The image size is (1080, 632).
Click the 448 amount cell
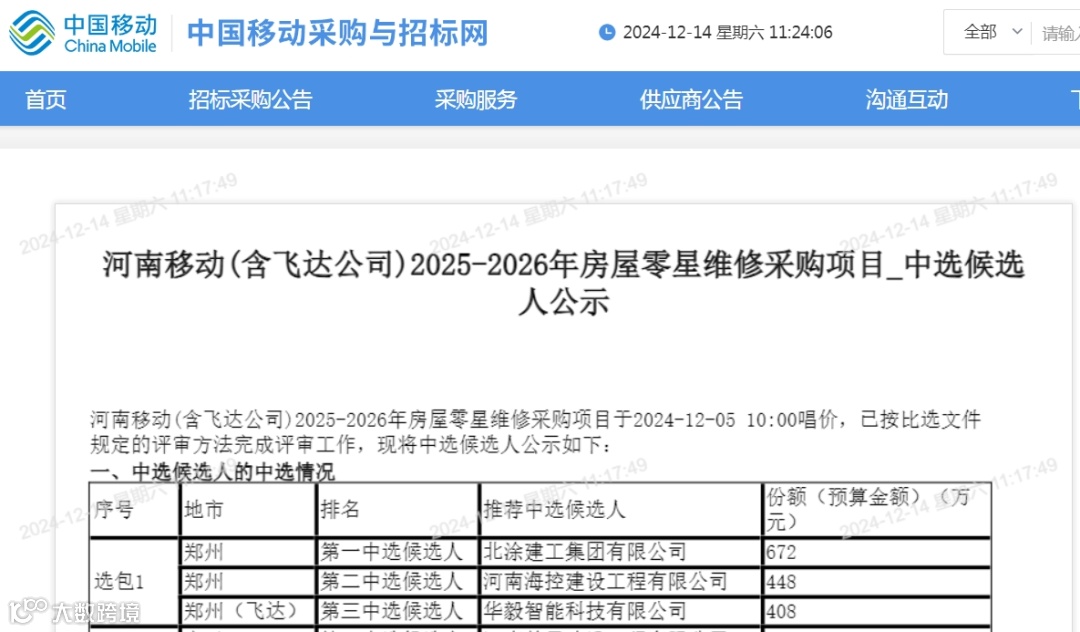click(x=877, y=582)
